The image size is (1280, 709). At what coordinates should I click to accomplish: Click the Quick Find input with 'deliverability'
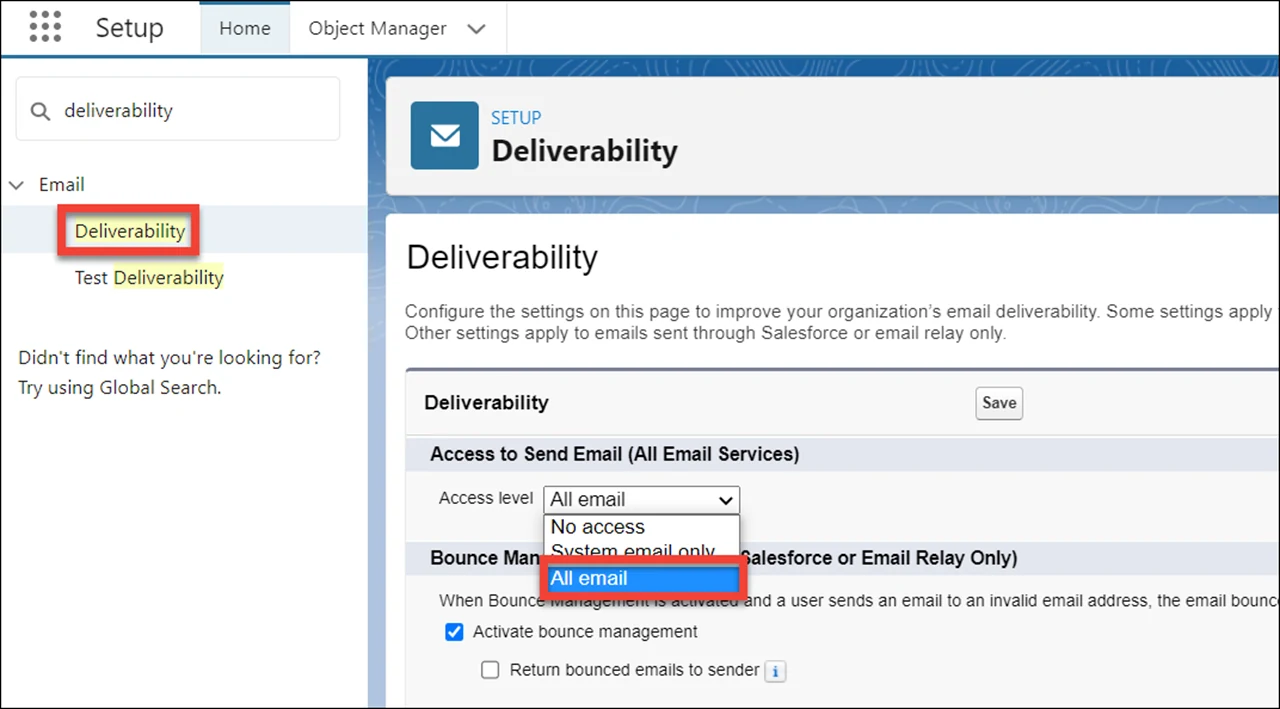(x=178, y=111)
